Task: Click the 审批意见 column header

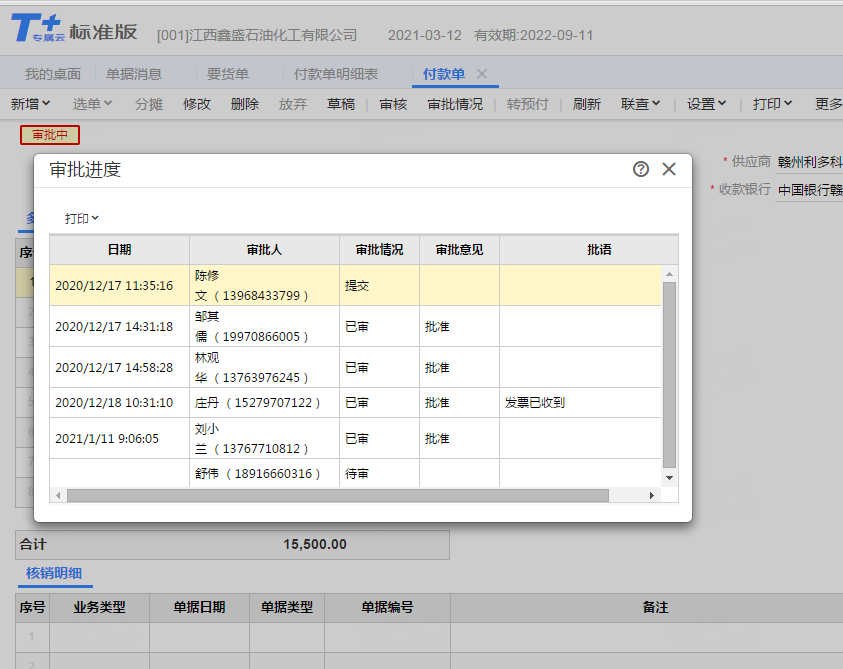Action: tap(459, 250)
